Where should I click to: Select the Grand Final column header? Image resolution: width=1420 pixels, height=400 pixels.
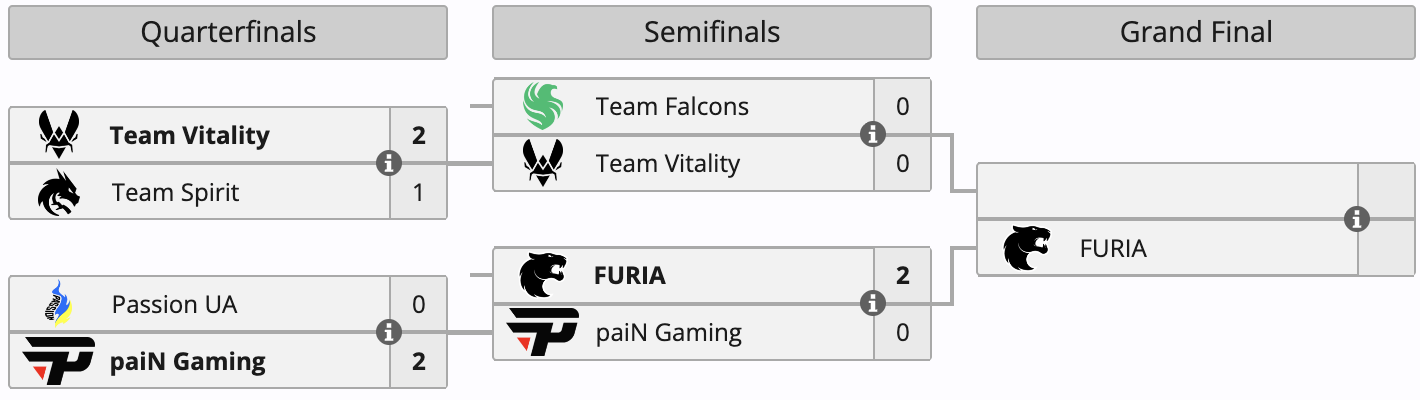pos(1196,33)
